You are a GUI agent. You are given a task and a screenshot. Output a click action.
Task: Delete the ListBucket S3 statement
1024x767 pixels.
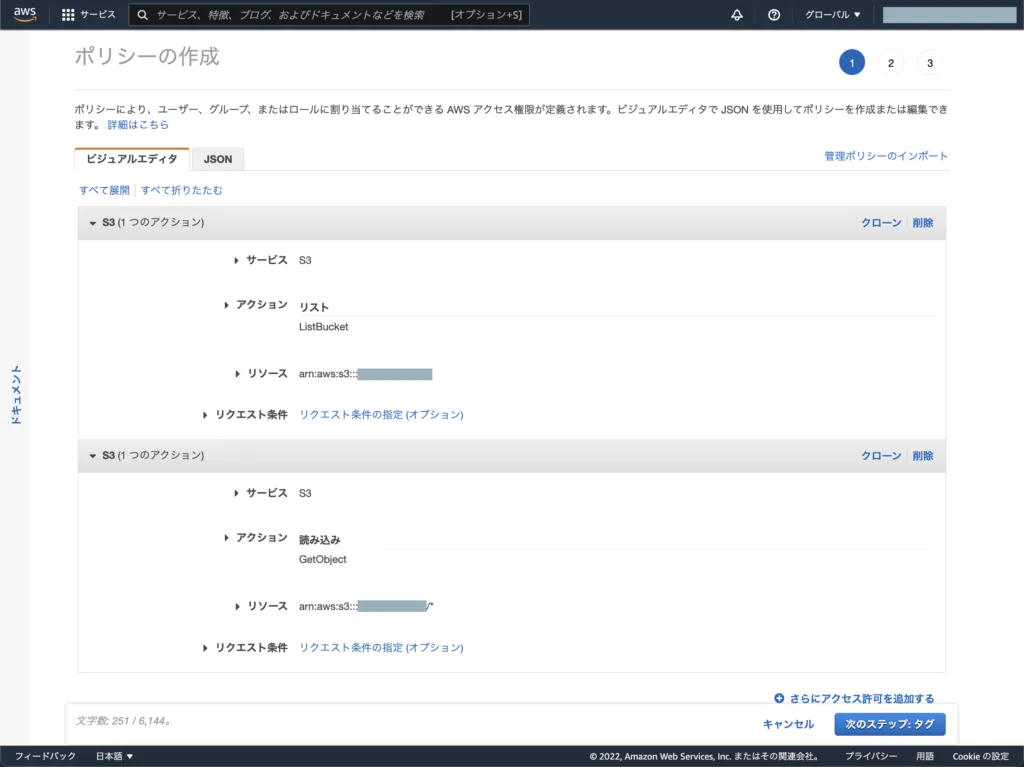click(x=923, y=223)
